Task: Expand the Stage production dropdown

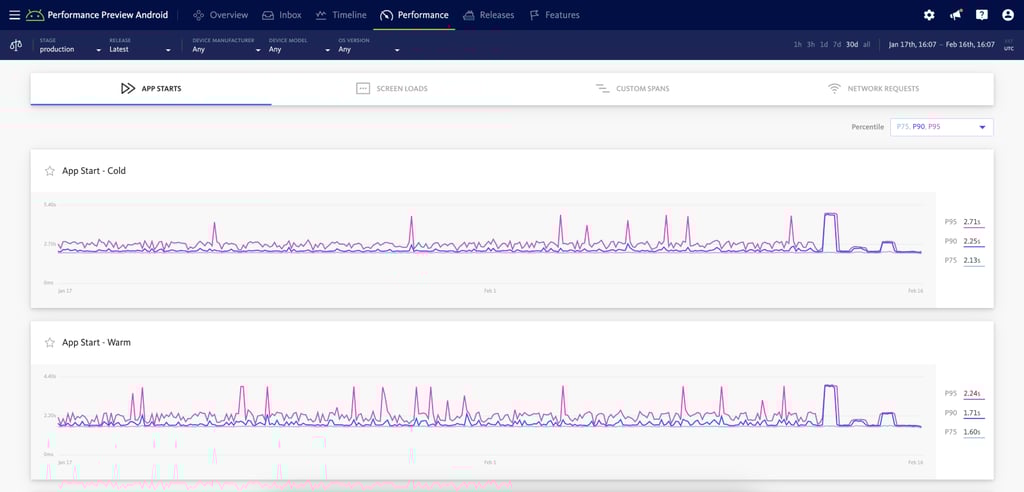Action: (70, 49)
